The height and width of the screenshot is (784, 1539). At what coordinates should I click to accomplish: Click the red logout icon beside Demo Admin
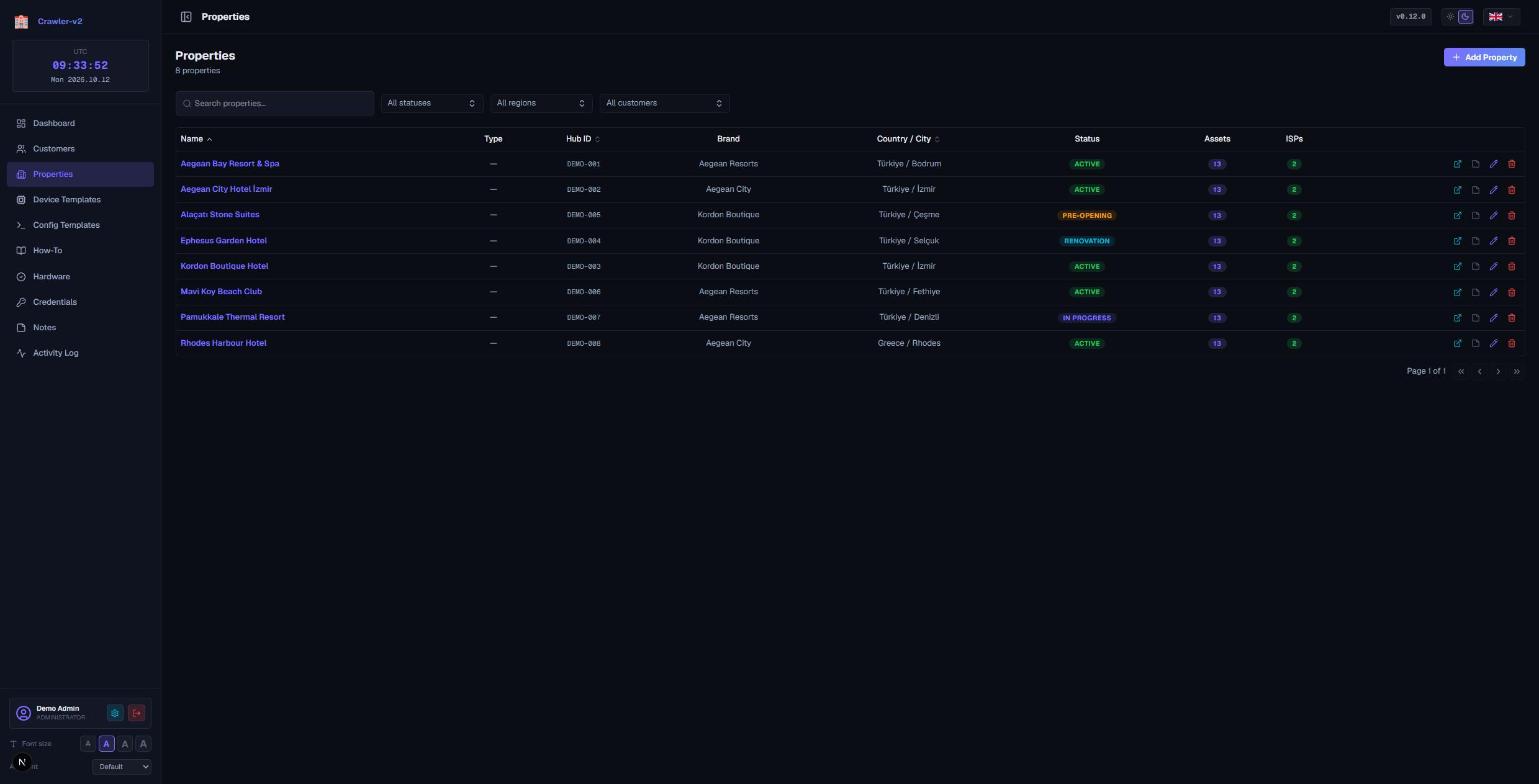pyautogui.click(x=137, y=713)
